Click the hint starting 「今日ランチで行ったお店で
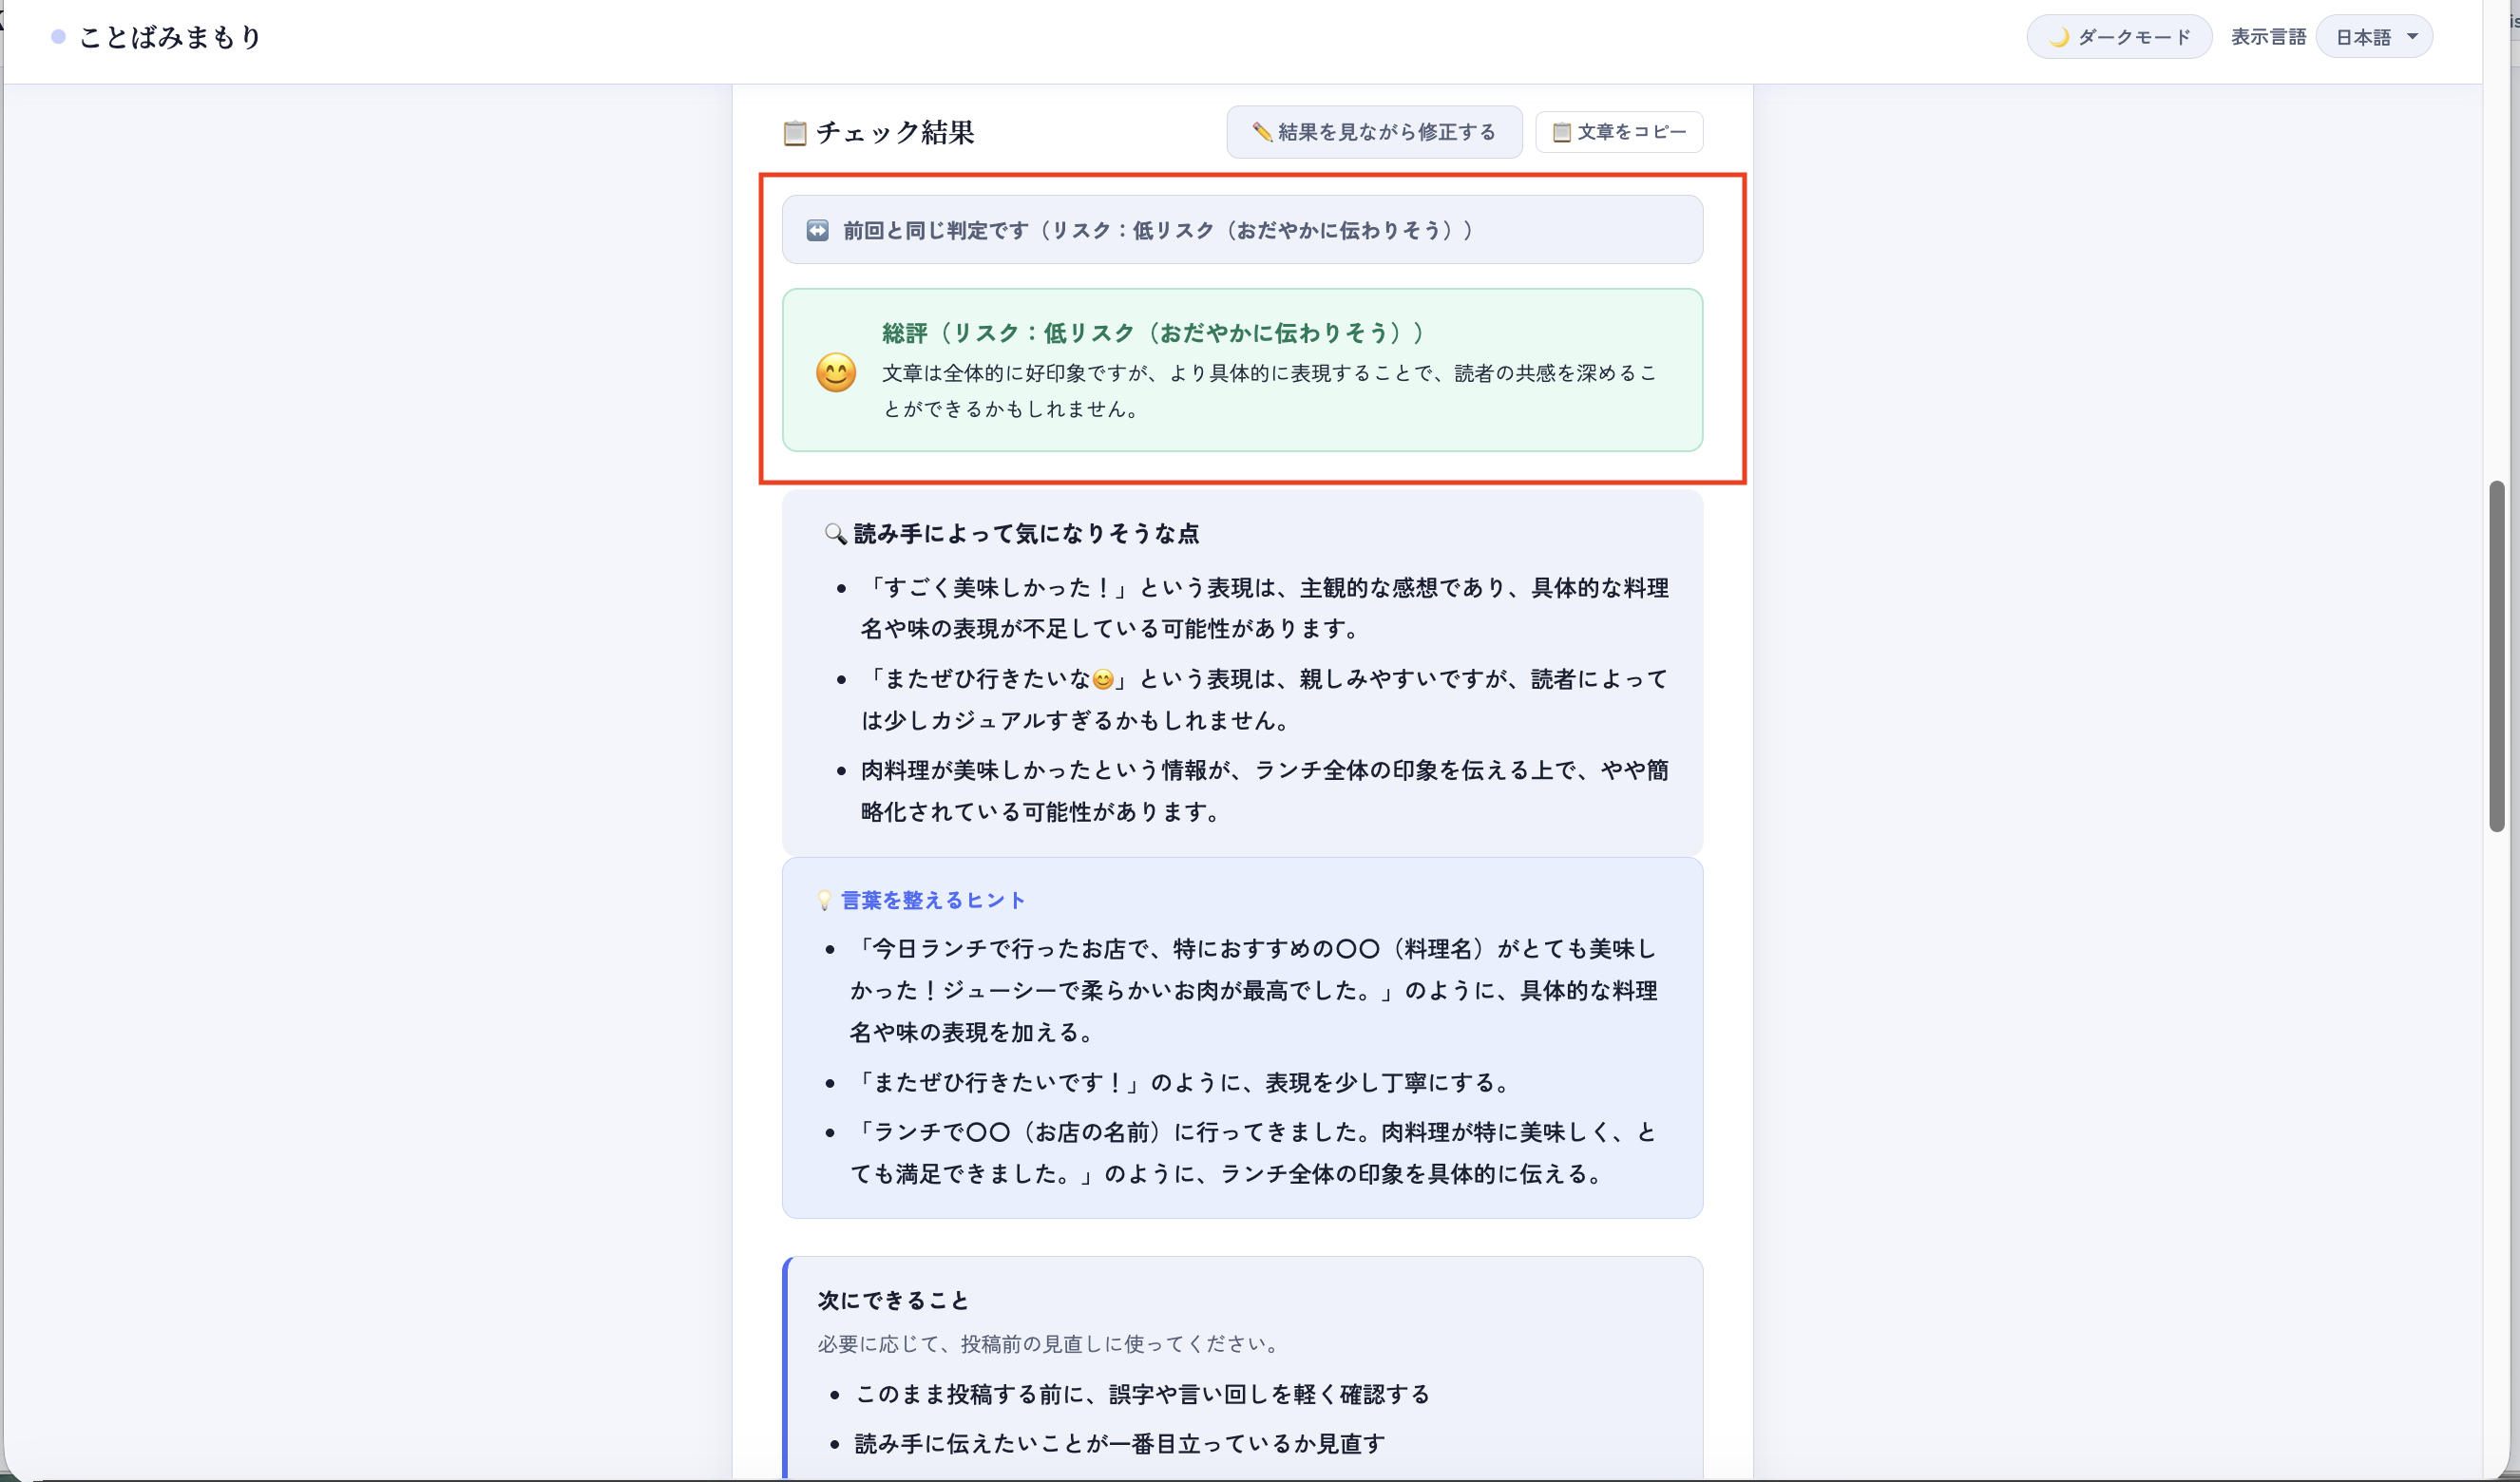 coord(1254,990)
